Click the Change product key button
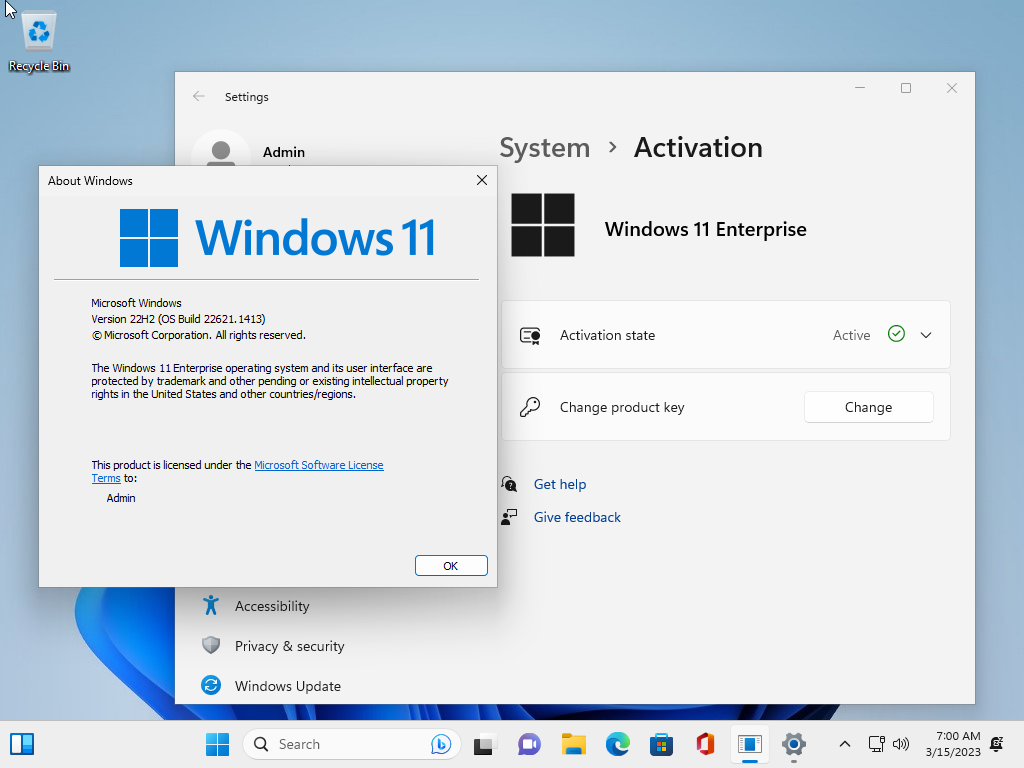Viewport: 1024px width, 768px height. 868,407
